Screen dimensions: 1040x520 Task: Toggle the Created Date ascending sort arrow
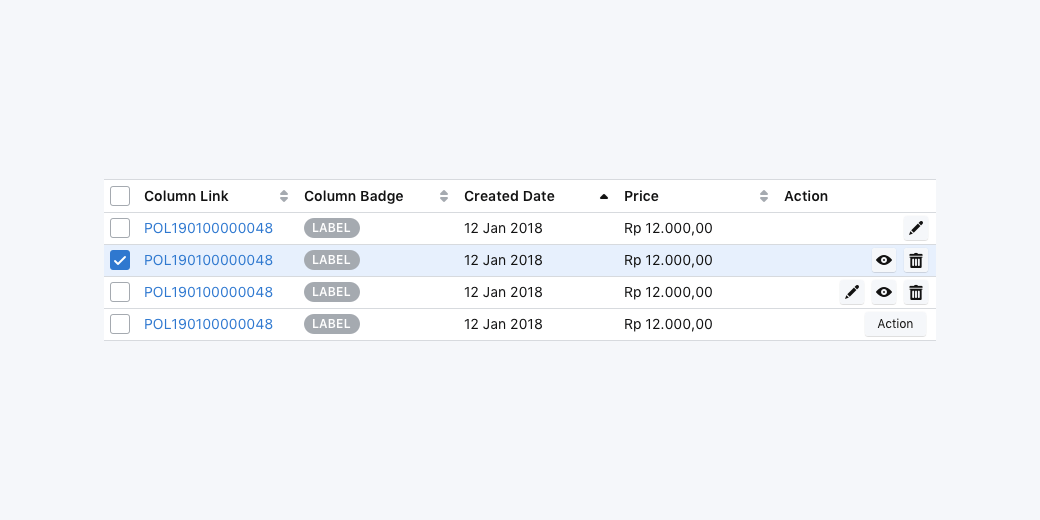point(604,196)
